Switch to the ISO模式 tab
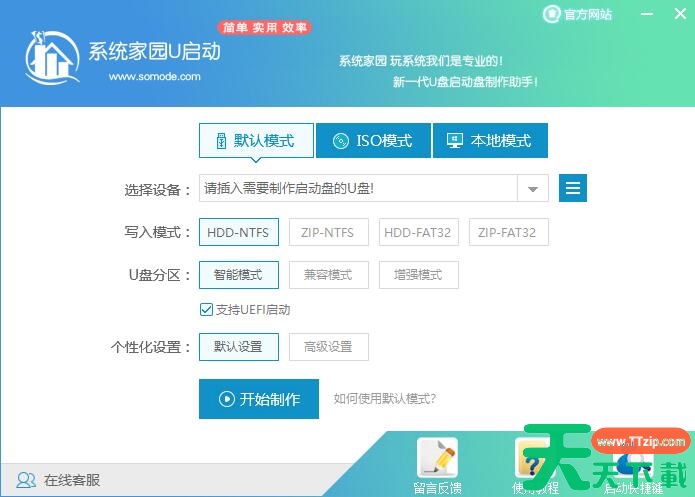This screenshot has width=695, height=497. [372, 141]
